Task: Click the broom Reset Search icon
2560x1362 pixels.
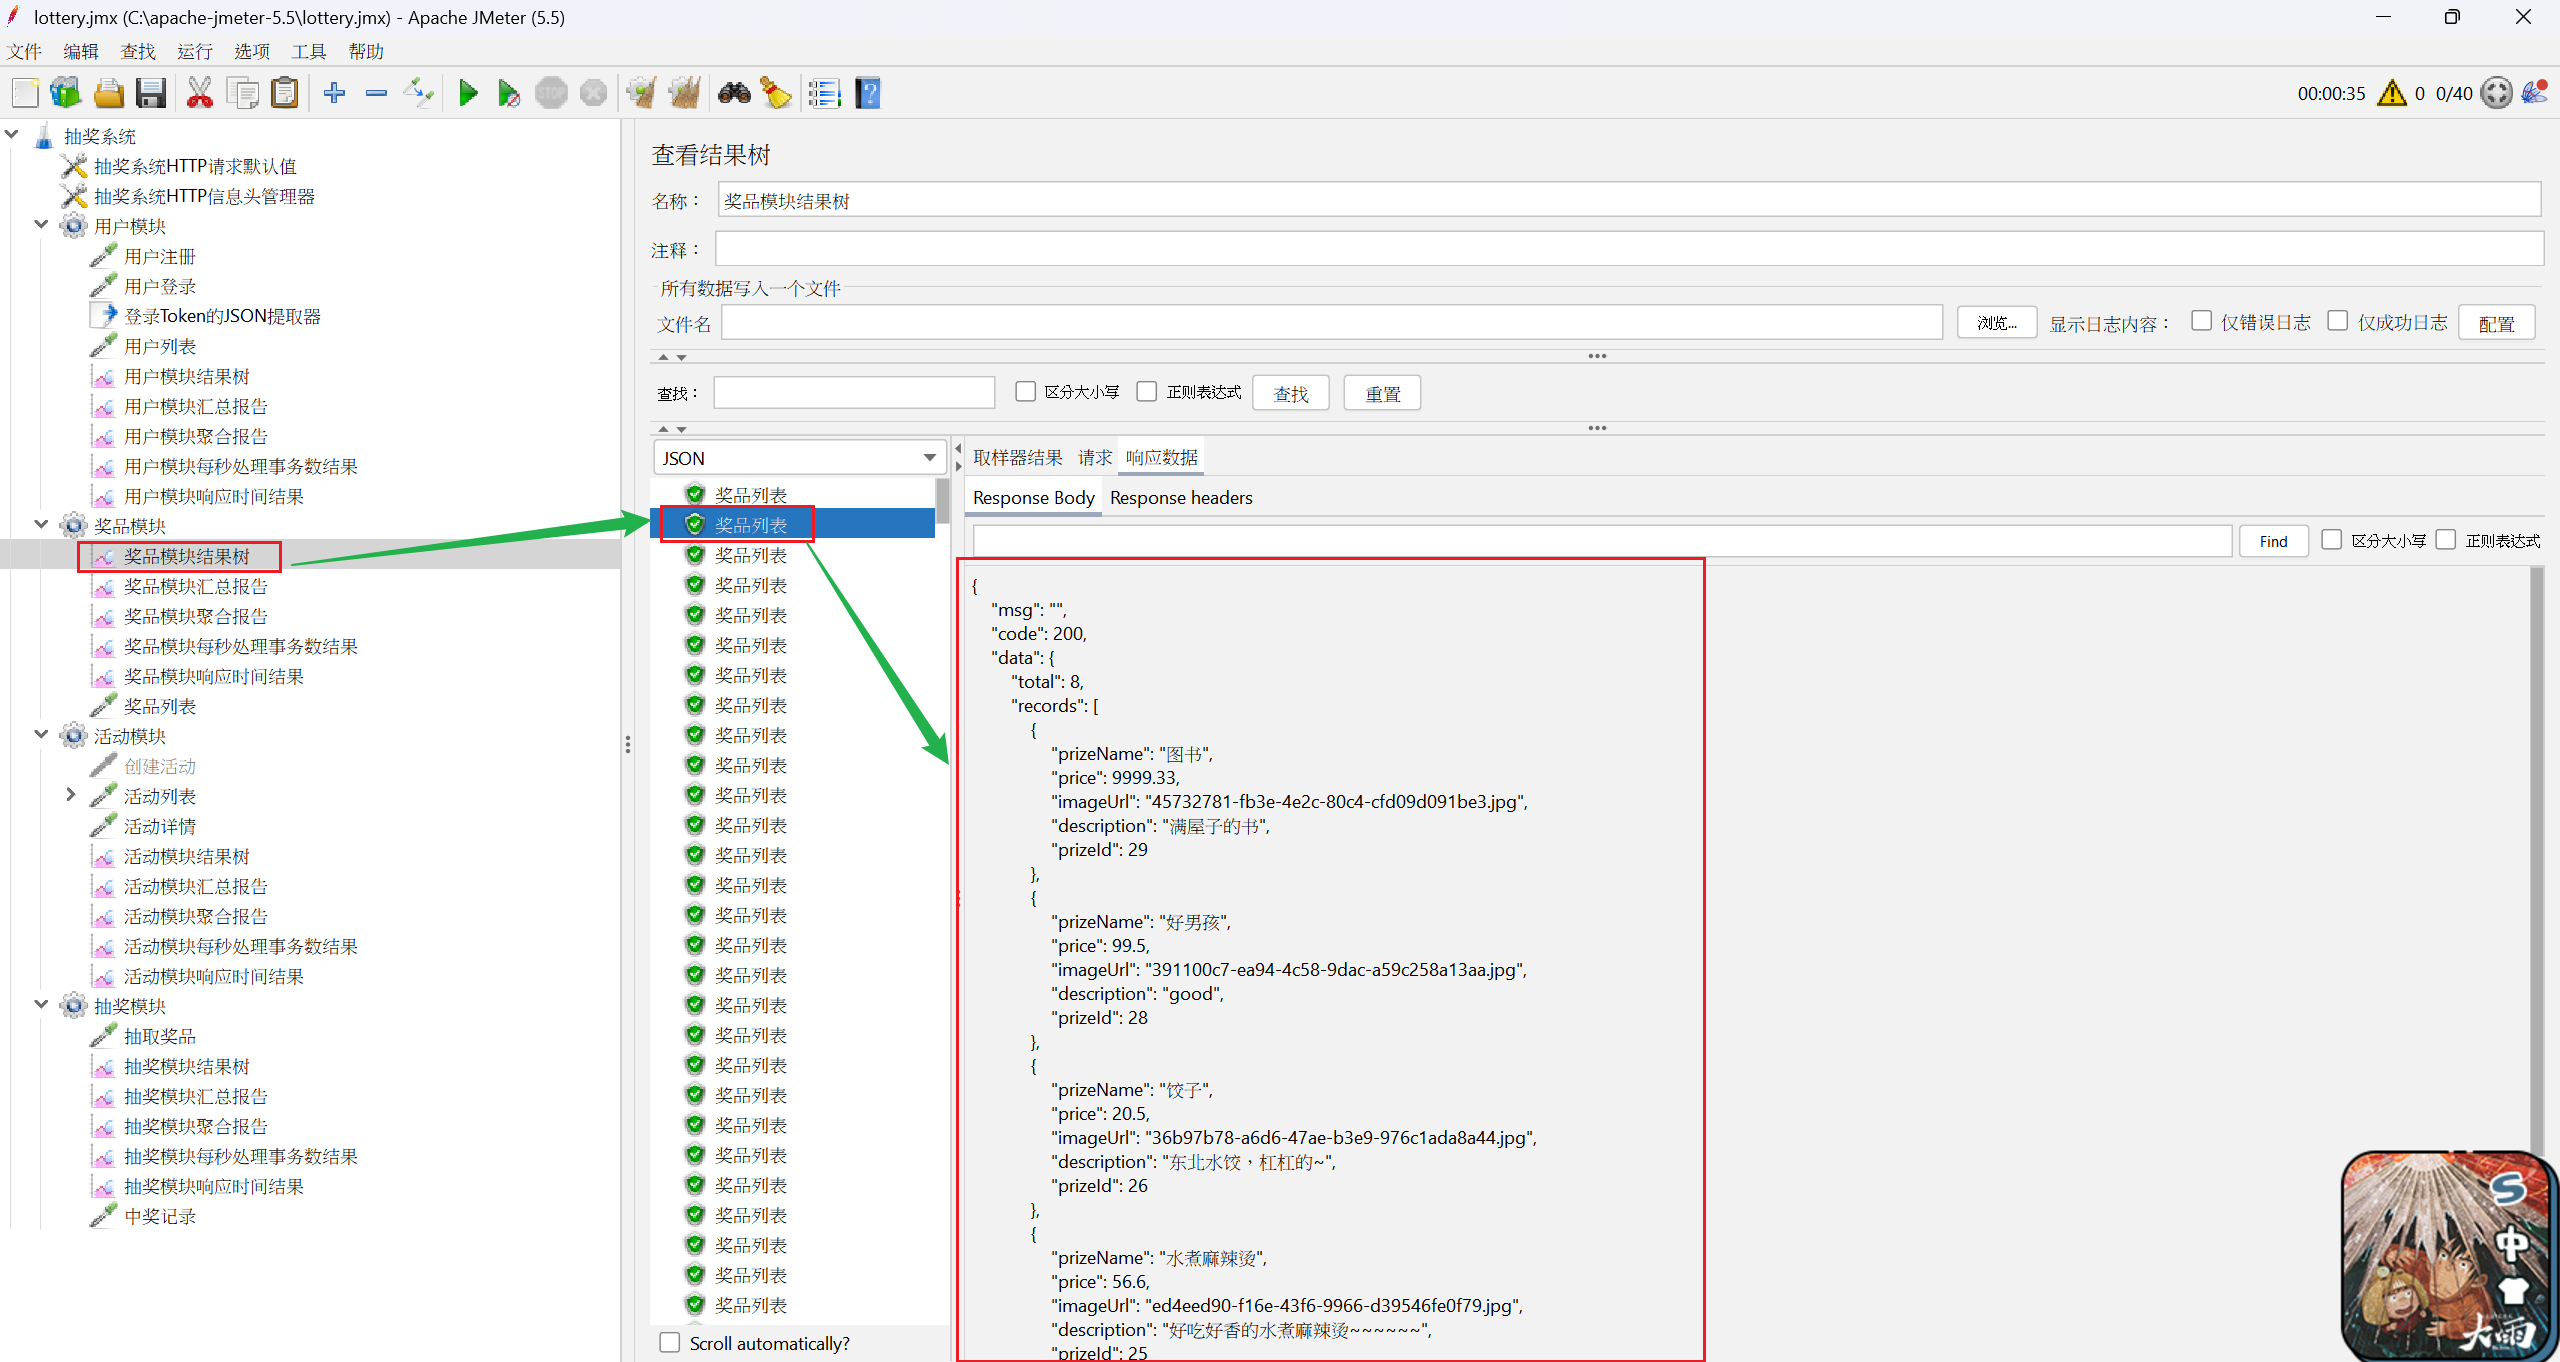Action: pos(776,94)
